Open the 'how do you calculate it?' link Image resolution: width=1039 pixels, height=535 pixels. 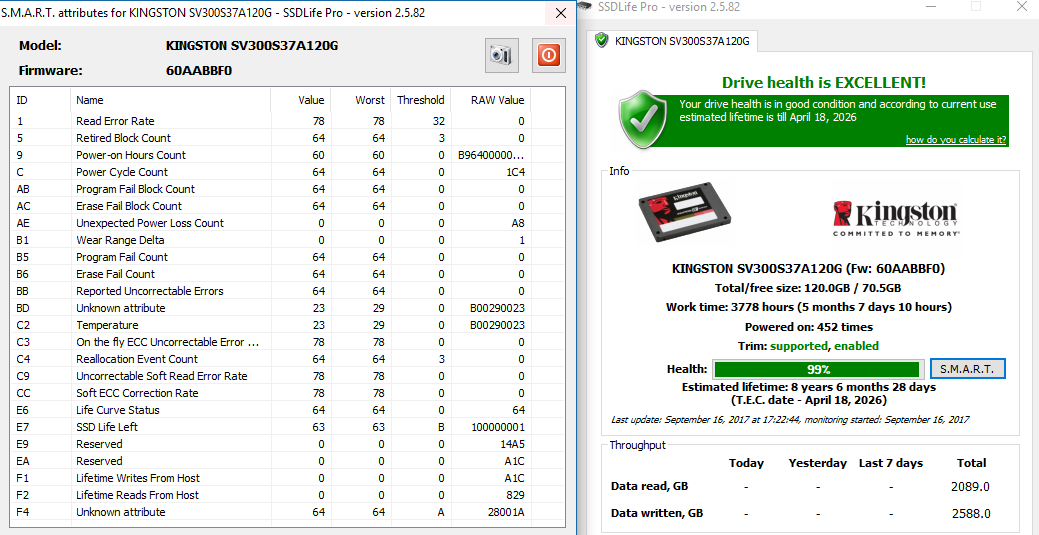click(956, 140)
